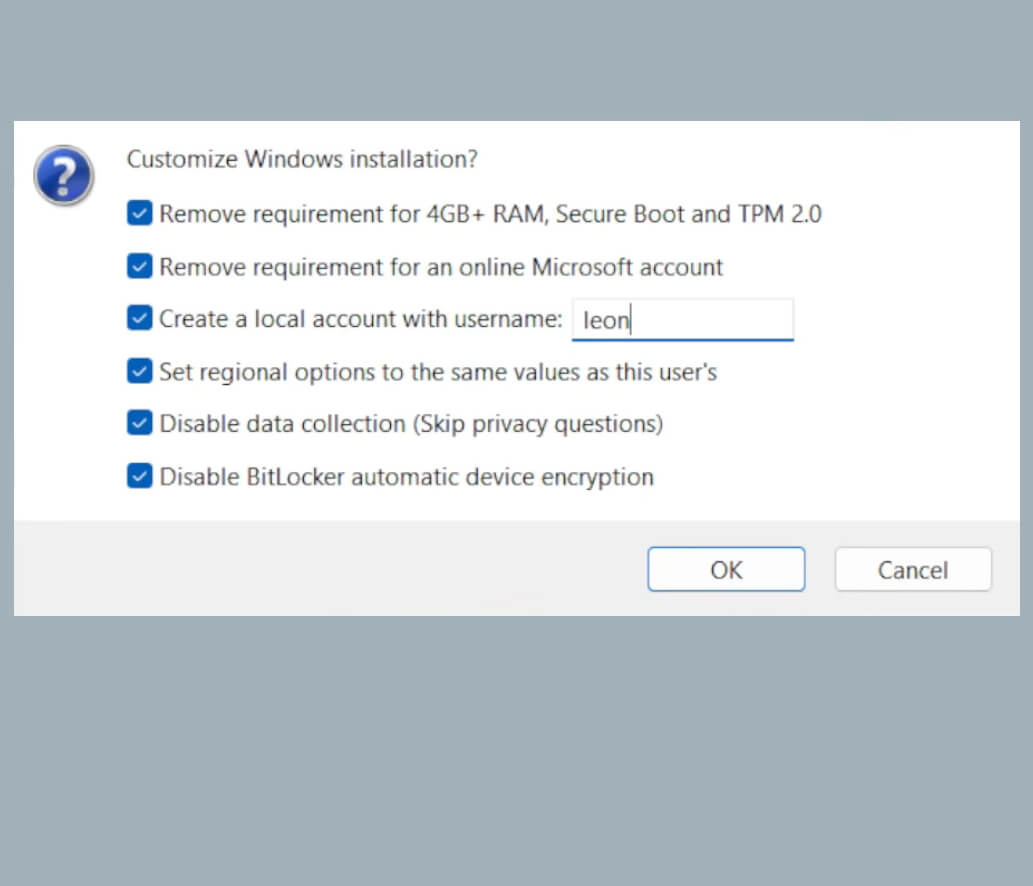This screenshot has width=1033, height=886.
Task: Click the 'Disable data collection' label text
Action: pos(411,424)
